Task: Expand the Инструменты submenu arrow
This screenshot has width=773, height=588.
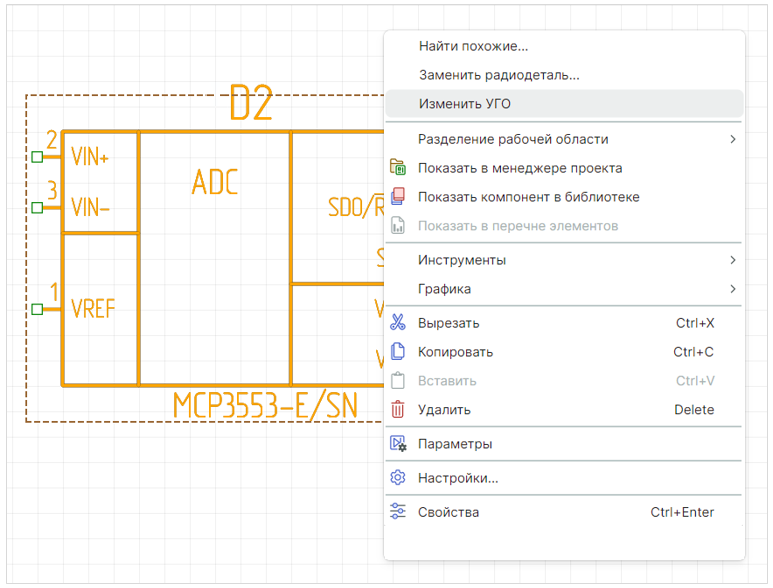Action: 733,260
